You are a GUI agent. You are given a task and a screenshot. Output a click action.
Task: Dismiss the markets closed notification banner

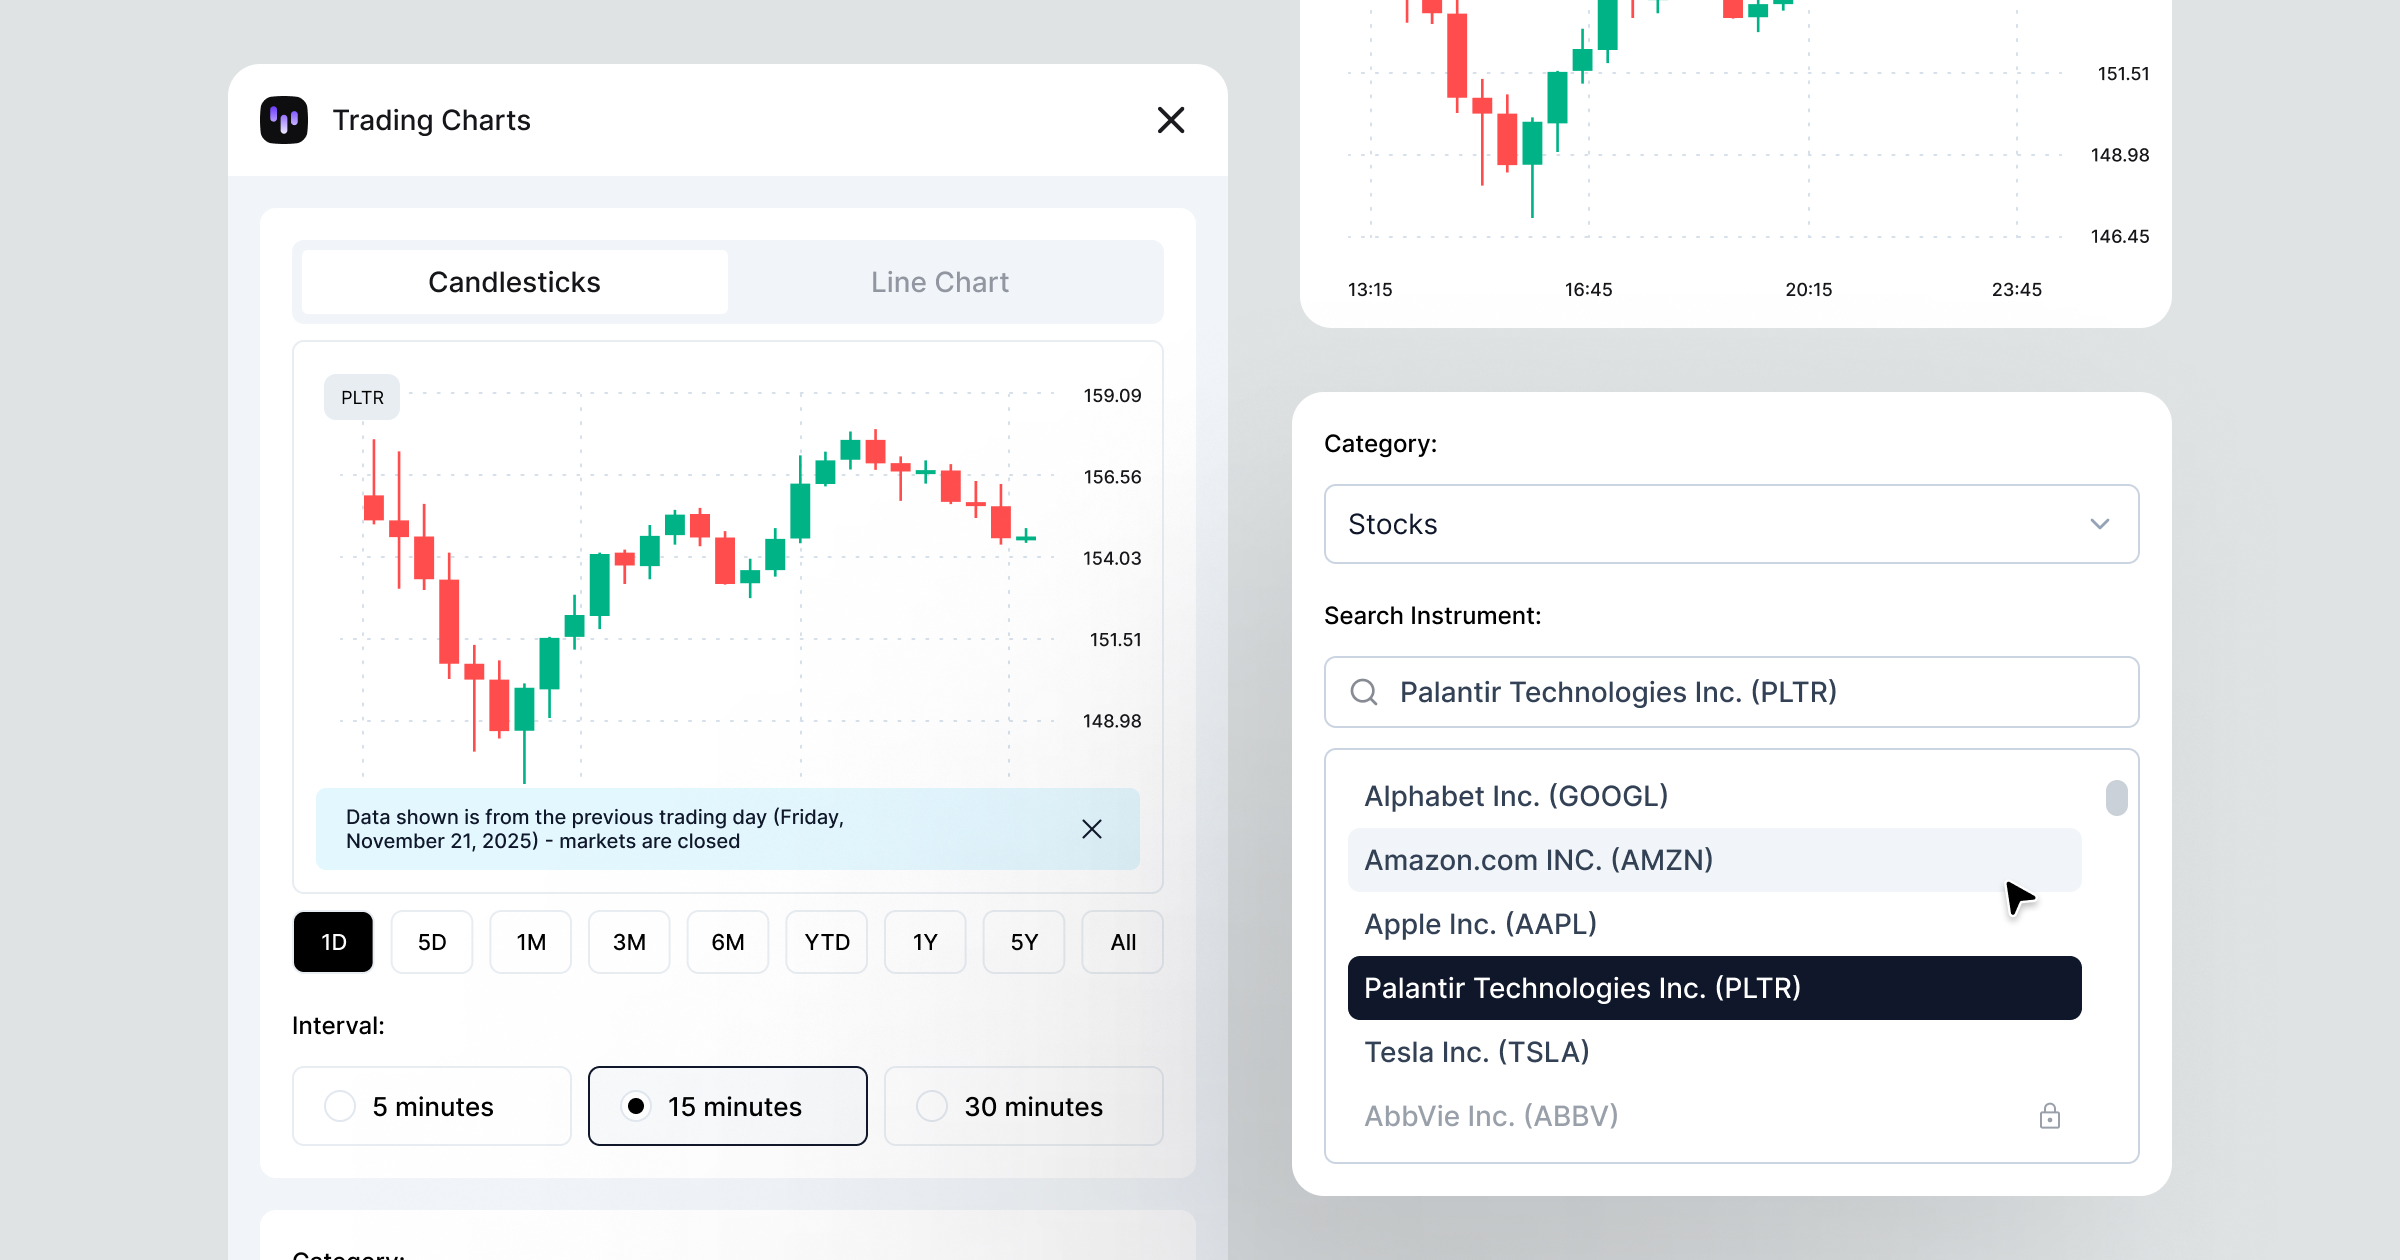(1091, 829)
